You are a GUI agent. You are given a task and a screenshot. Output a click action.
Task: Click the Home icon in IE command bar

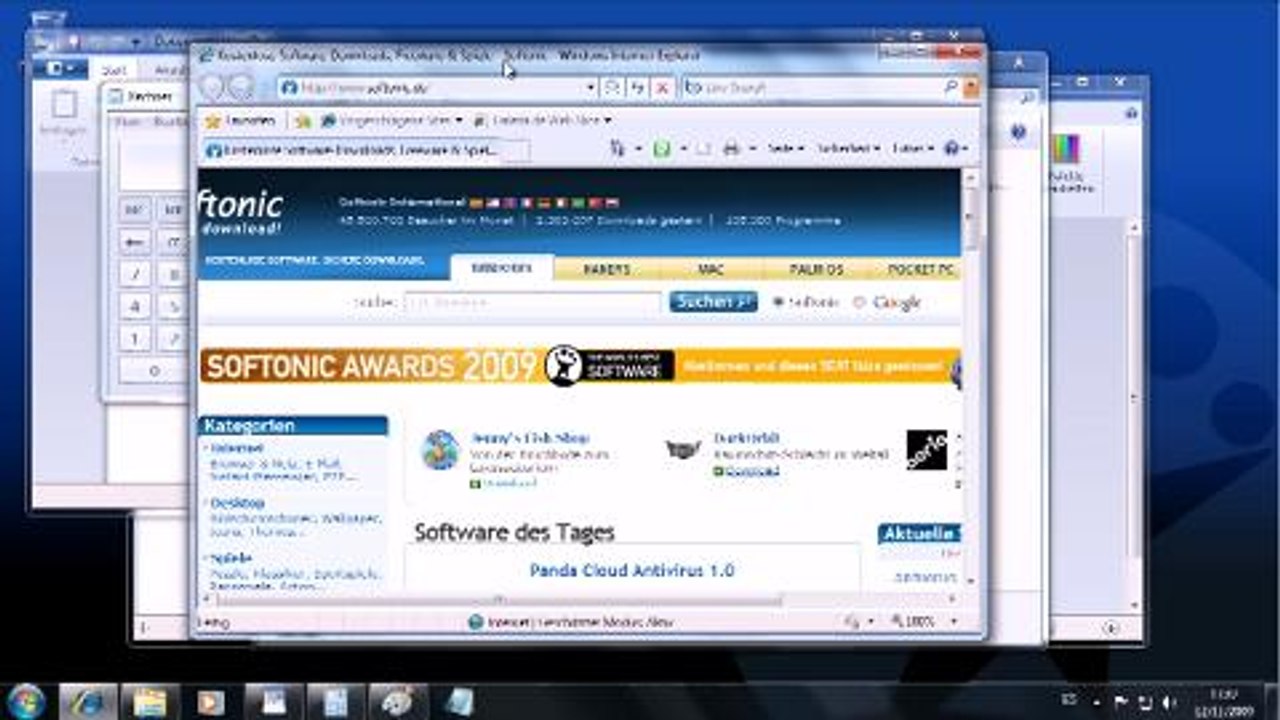click(x=618, y=148)
